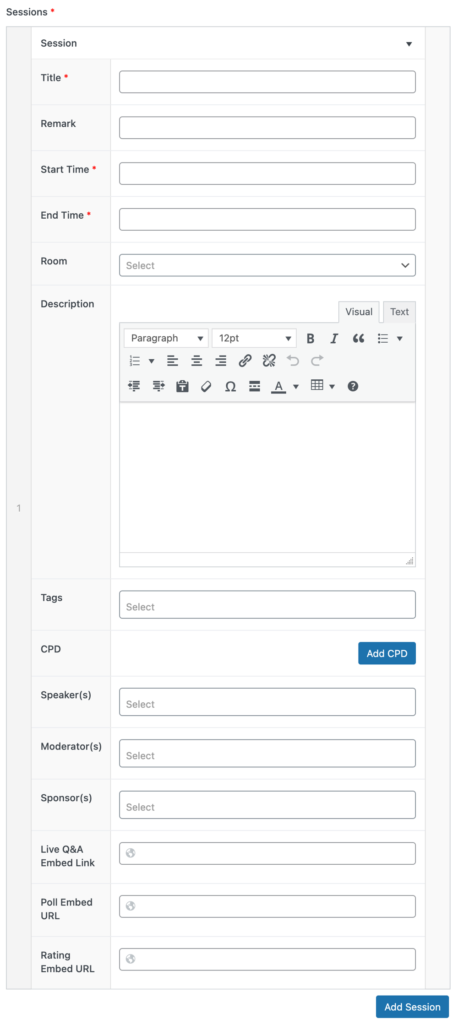Viewport: 458px width, 1024px height.
Task: Toggle paste as text clipboard icon
Action: pos(182,386)
